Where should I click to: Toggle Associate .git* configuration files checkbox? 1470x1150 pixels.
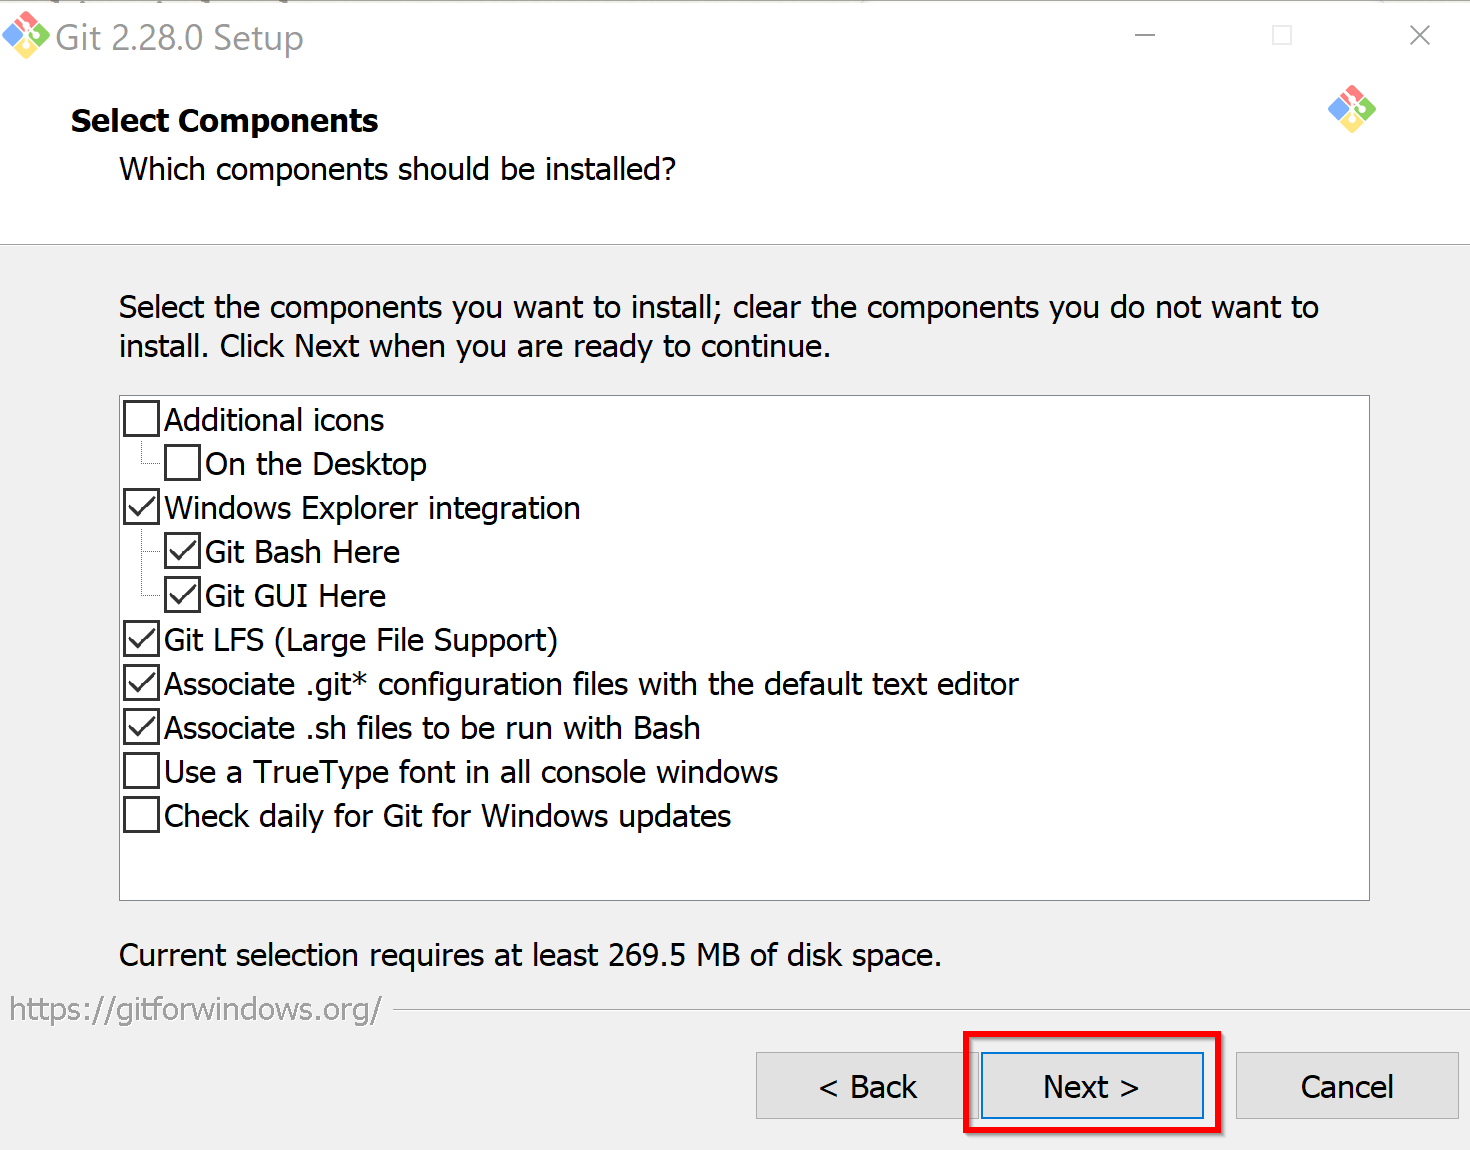tap(142, 683)
